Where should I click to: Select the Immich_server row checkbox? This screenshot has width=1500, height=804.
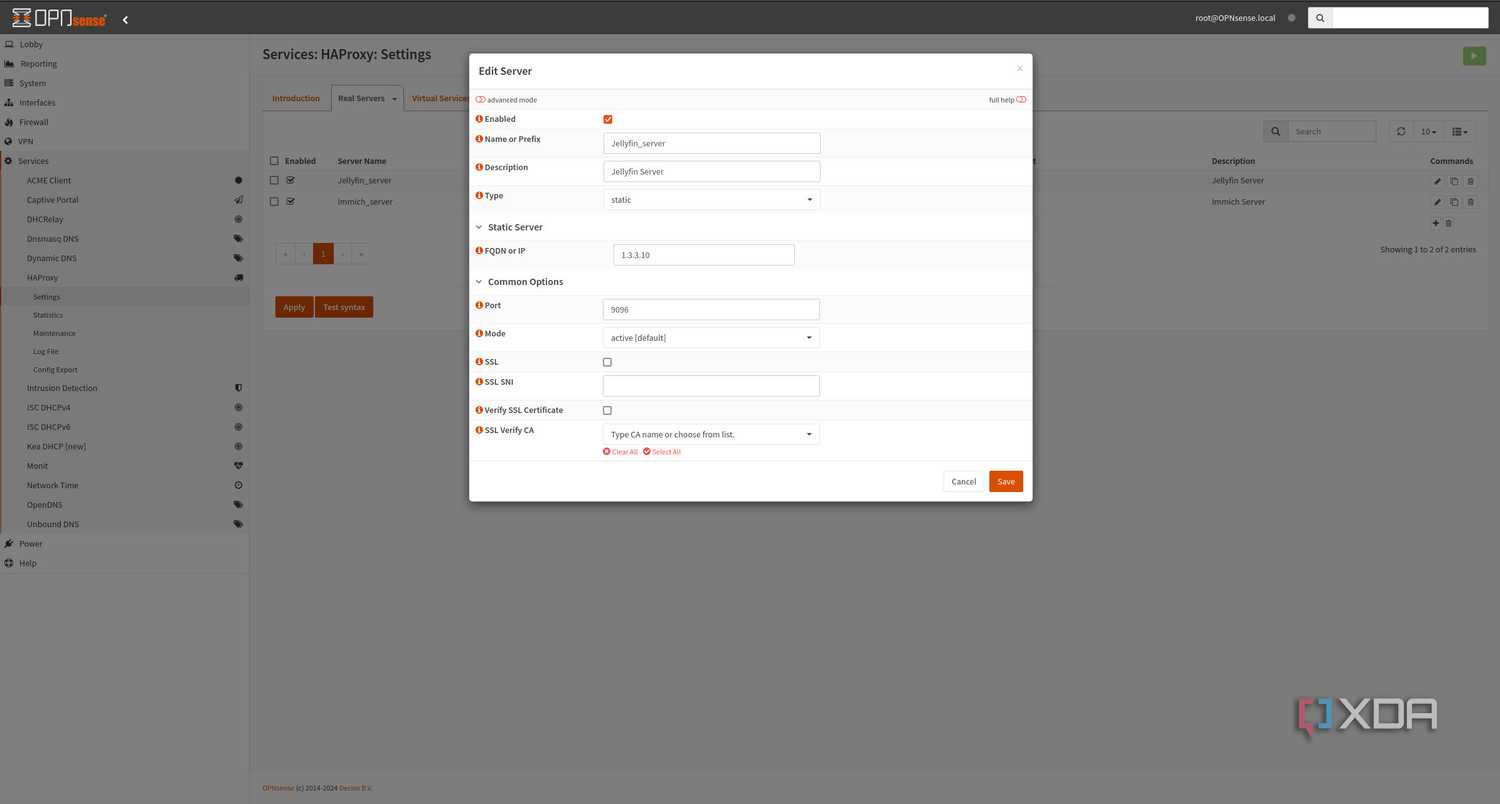point(274,202)
